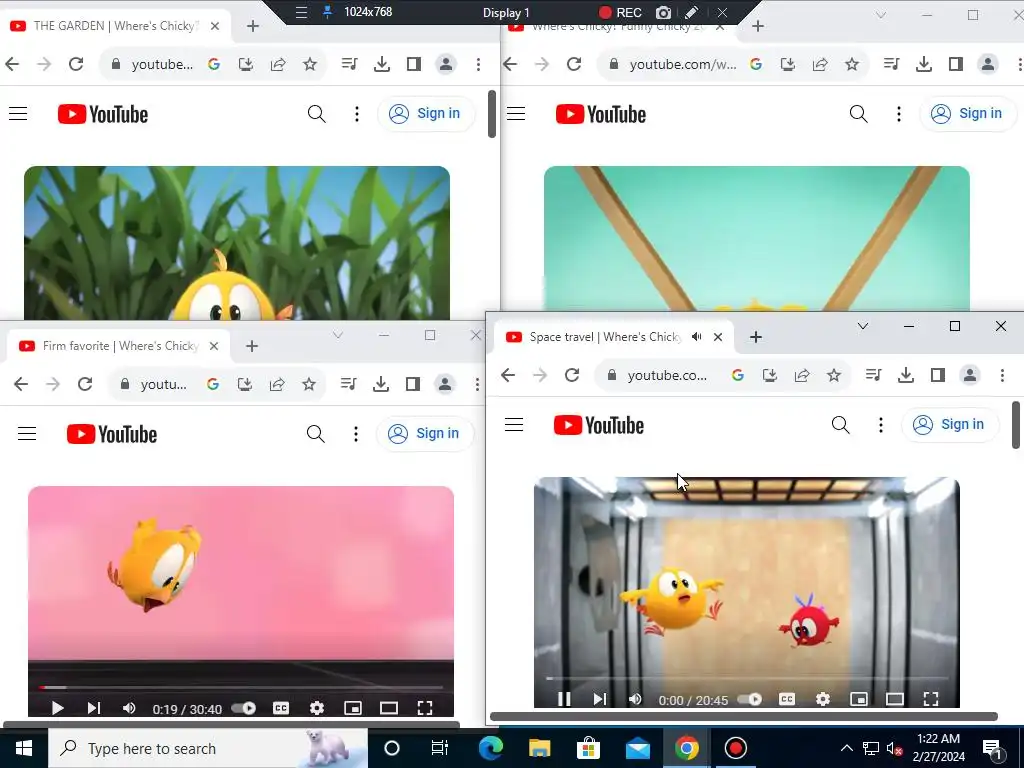The image size is (1024, 768).
Task: Reload page in Space travel window
Action: [x=572, y=375]
